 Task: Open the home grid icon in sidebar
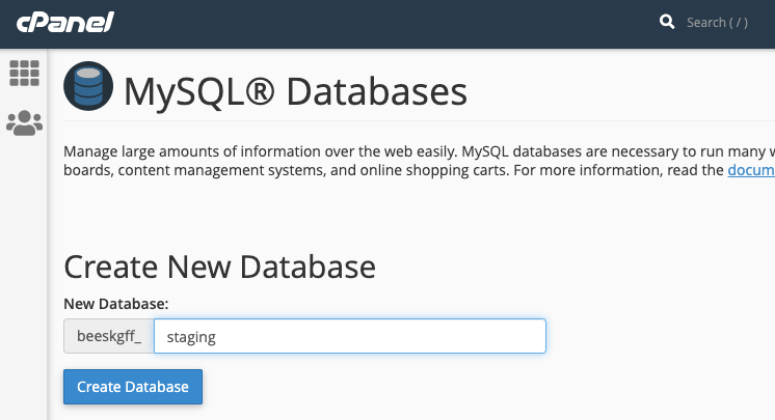(24, 73)
